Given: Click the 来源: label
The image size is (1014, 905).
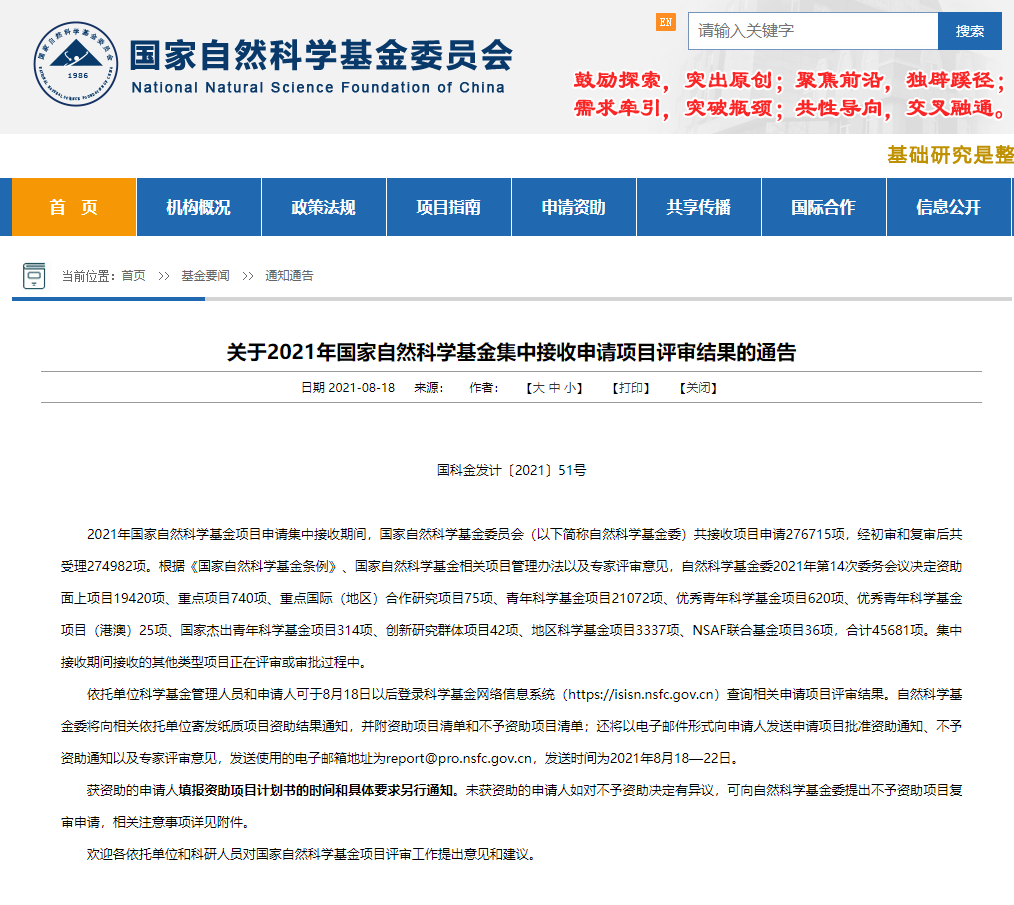Looking at the screenshot, I should 428,388.
